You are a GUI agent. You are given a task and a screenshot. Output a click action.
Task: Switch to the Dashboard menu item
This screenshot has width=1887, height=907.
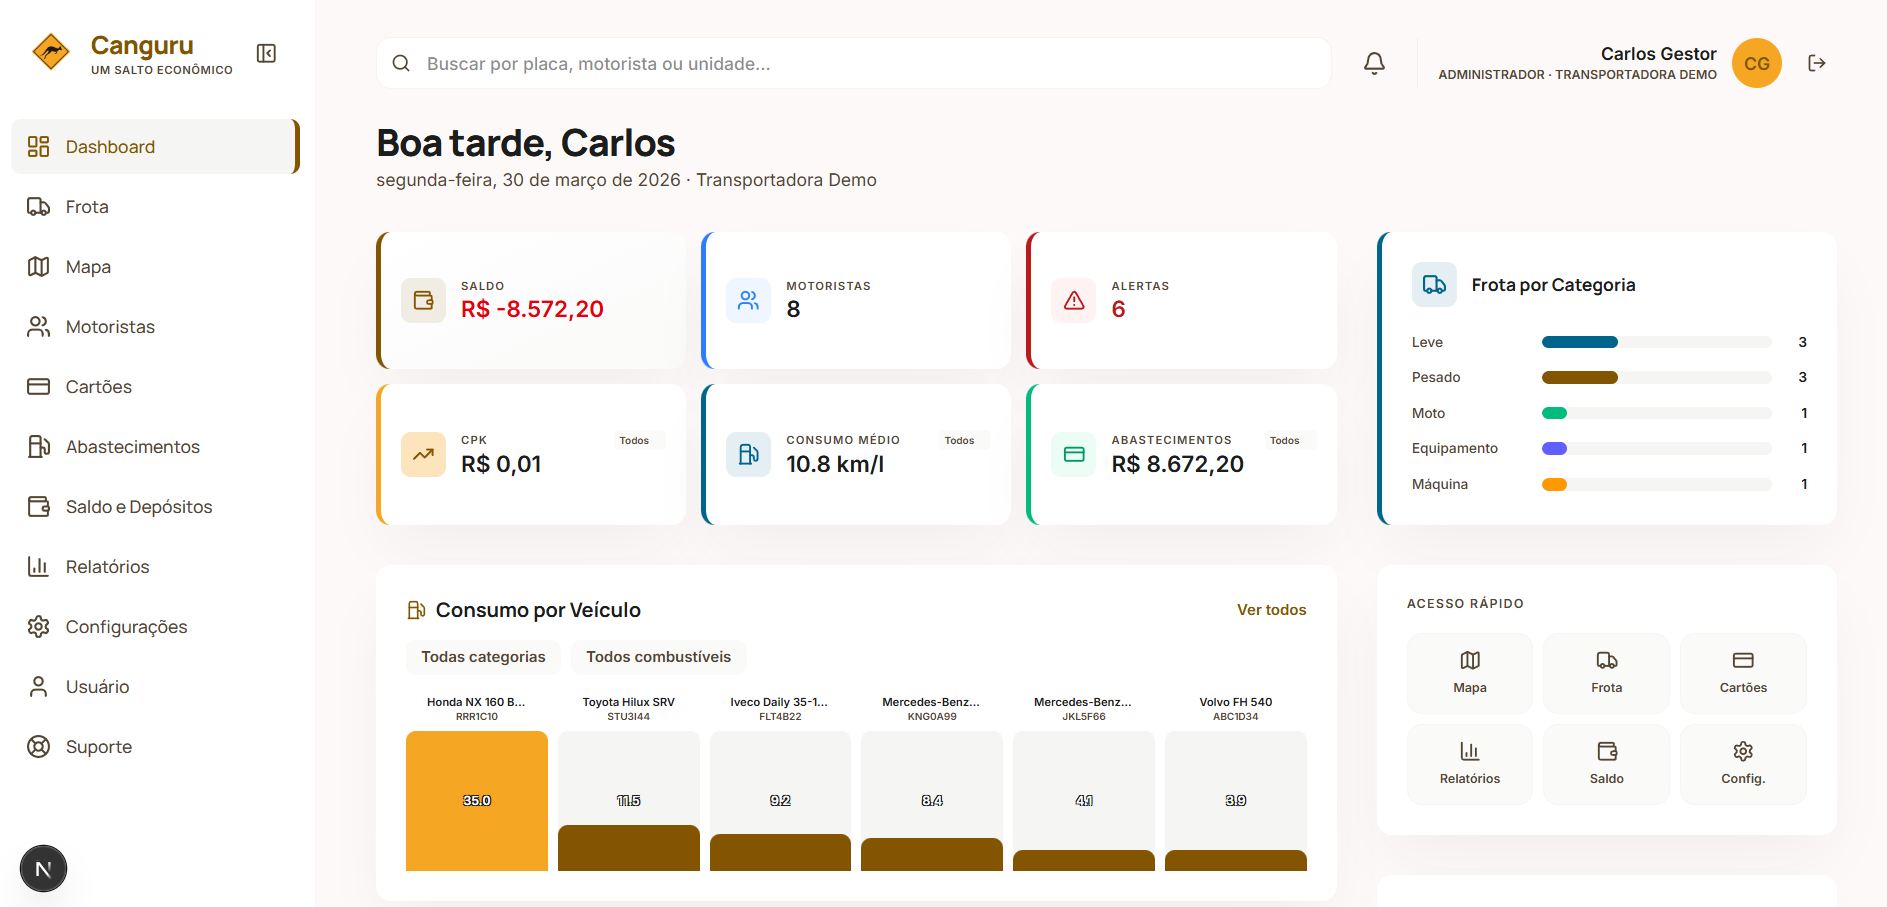[x=110, y=146]
